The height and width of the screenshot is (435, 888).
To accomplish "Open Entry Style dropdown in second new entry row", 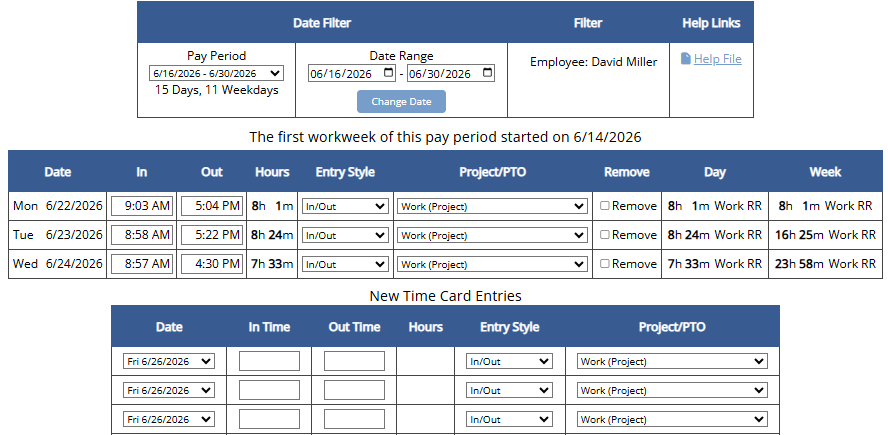I will point(509,390).
